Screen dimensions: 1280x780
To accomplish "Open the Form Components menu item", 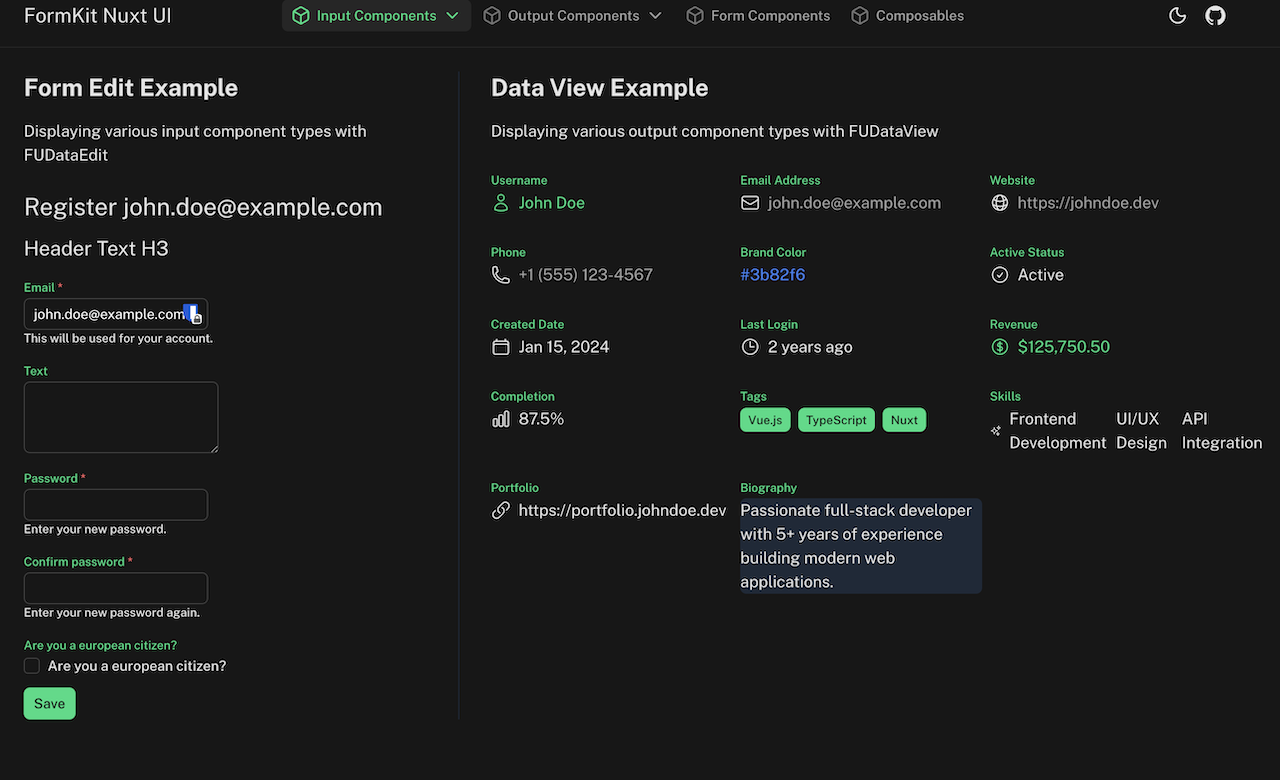I will point(758,16).
